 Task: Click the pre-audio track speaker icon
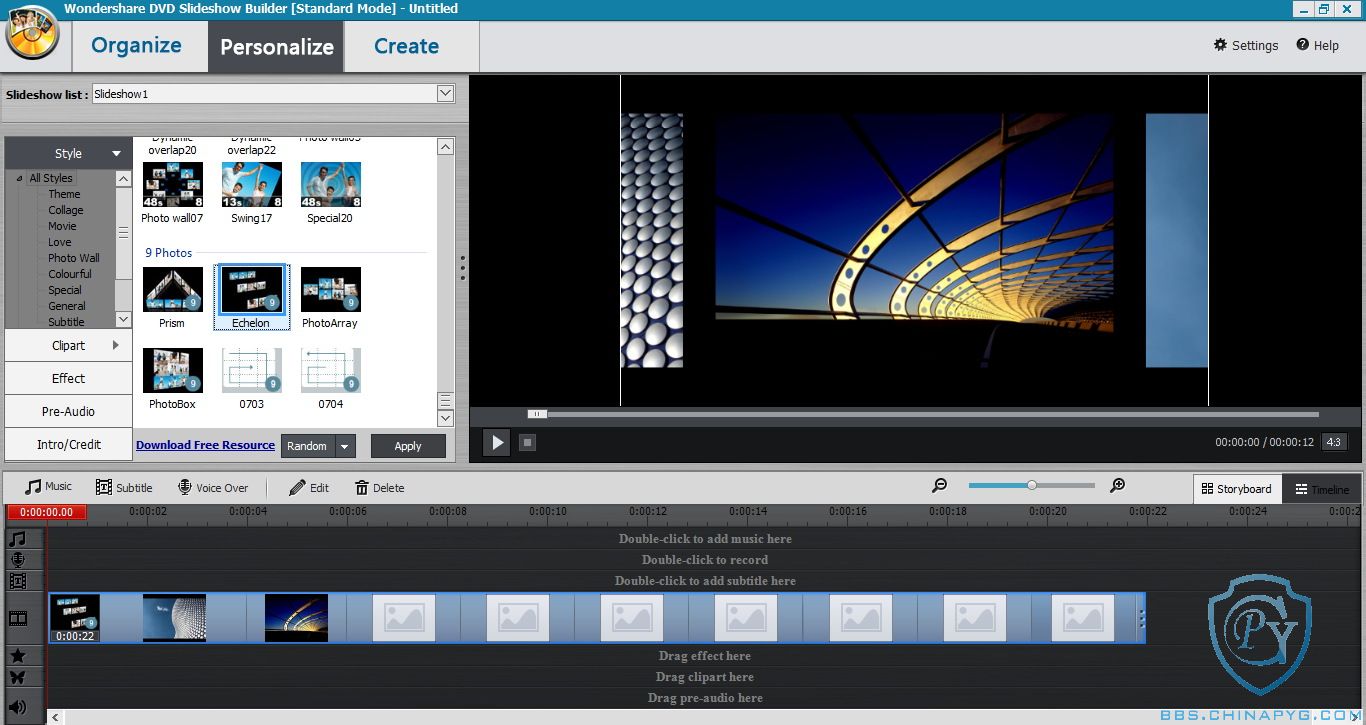click(17, 707)
